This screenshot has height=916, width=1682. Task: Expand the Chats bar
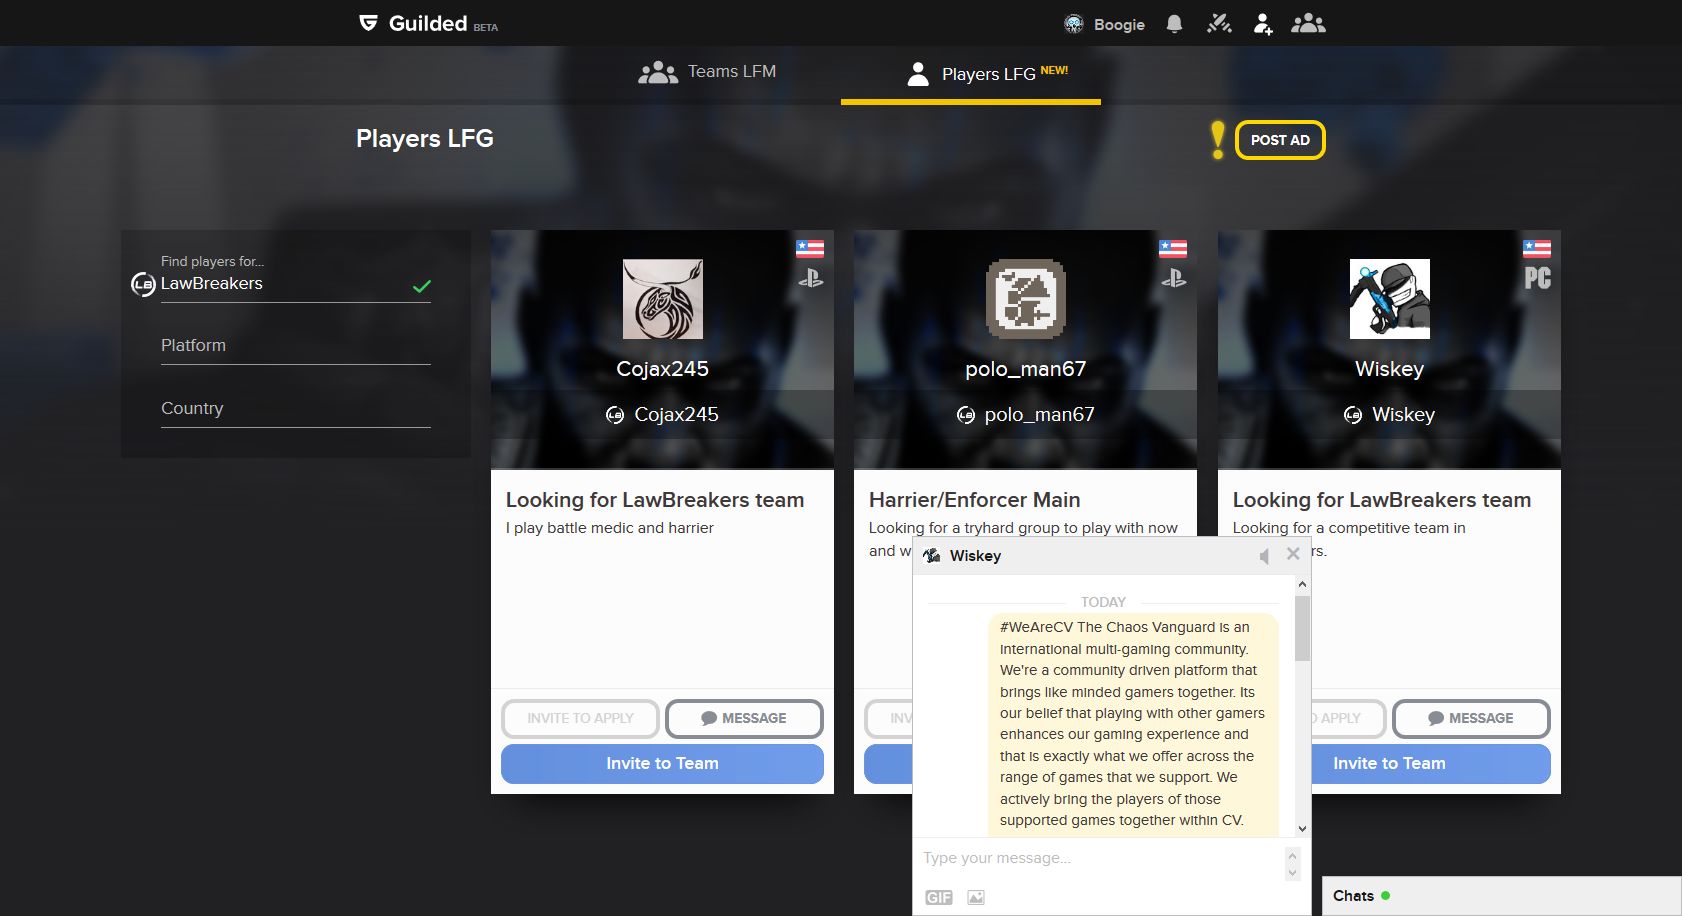click(x=1502, y=896)
